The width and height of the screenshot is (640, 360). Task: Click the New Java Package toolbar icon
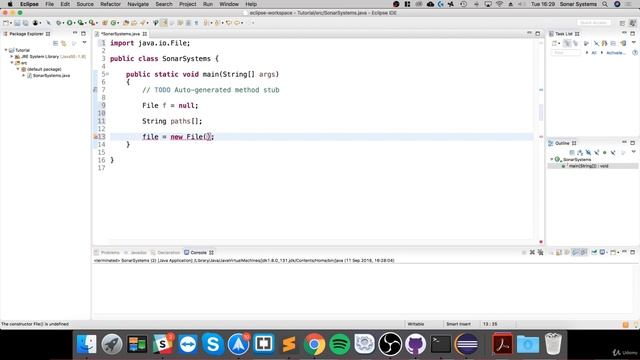tap(105, 23)
